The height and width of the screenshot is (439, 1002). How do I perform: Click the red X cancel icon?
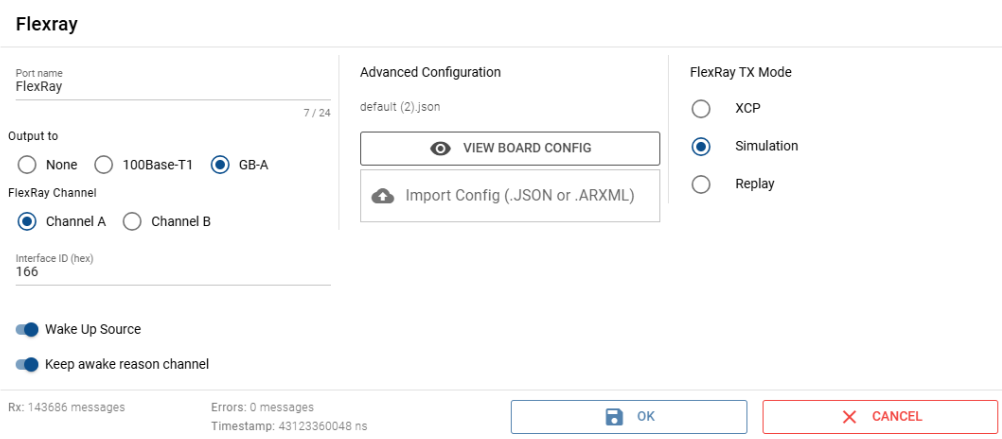pos(849,417)
